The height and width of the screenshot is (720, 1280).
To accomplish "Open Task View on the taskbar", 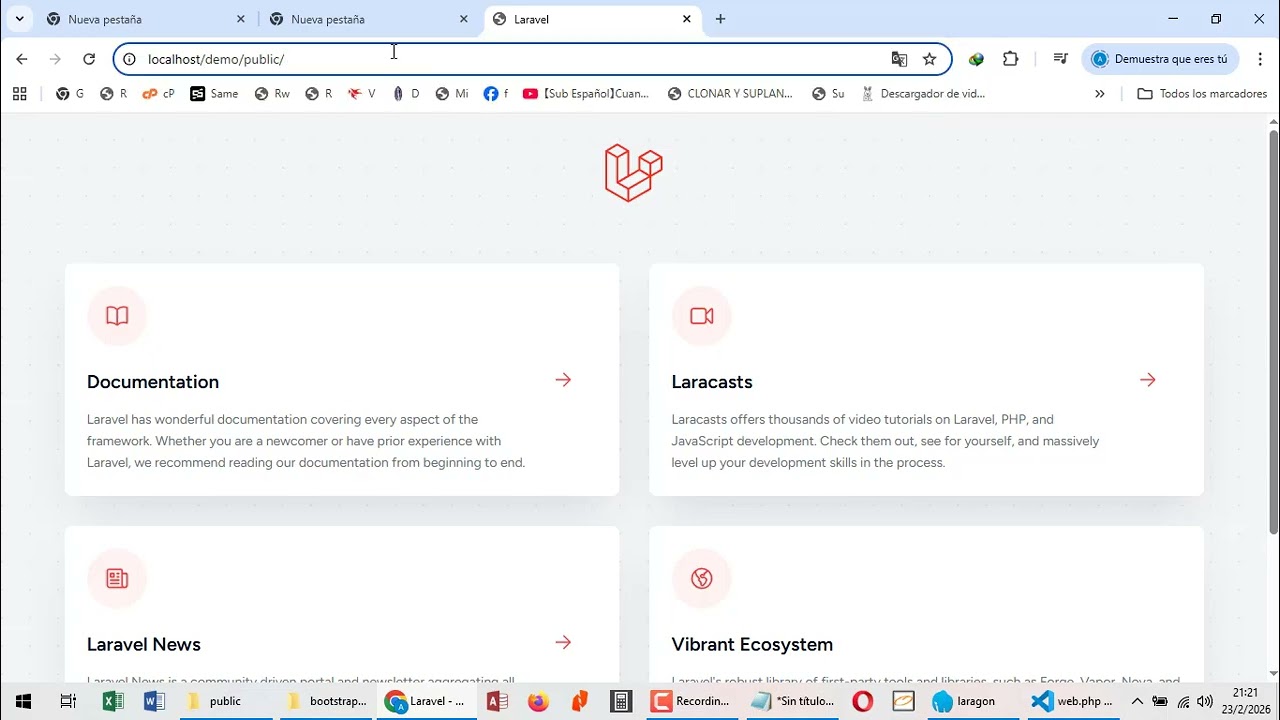I will 68,701.
